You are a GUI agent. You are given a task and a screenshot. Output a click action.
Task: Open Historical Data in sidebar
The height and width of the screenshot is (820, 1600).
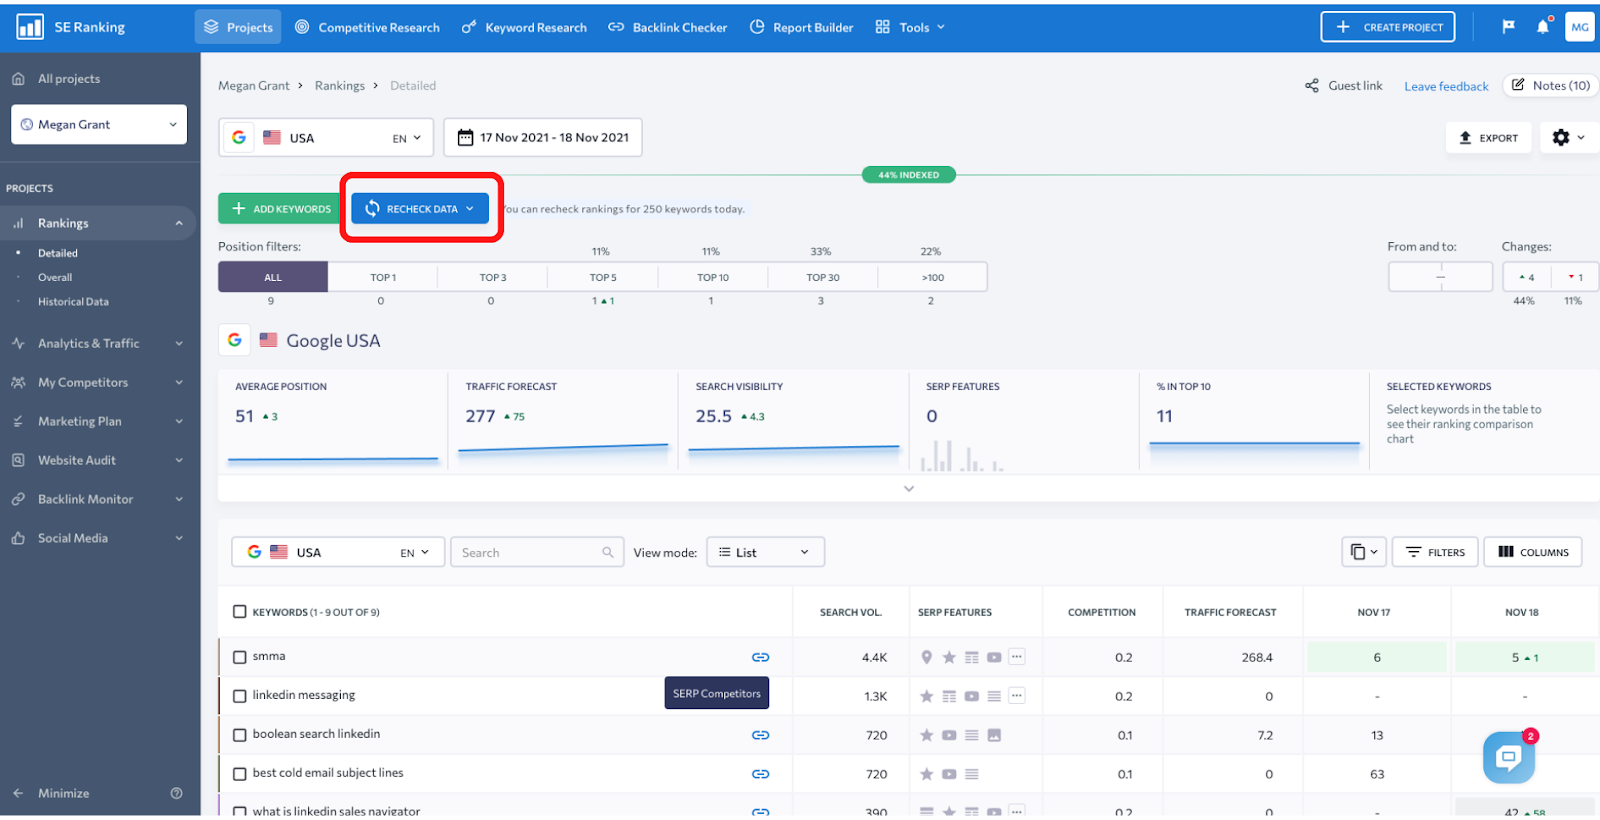click(73, 302)
